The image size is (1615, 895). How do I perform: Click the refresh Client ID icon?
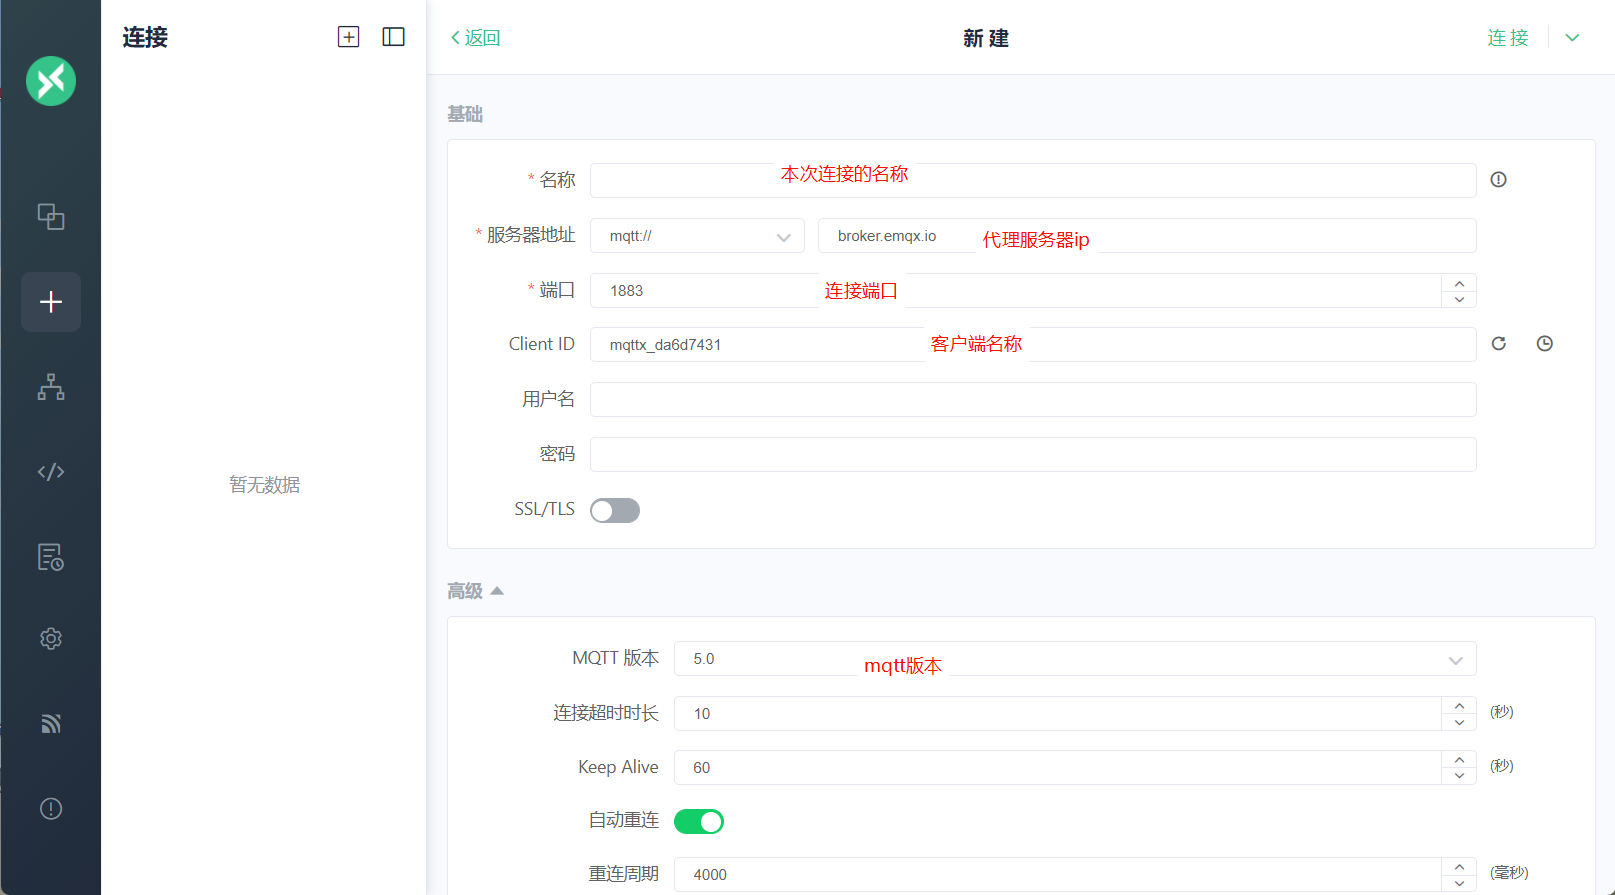[x=1498, y=344]
